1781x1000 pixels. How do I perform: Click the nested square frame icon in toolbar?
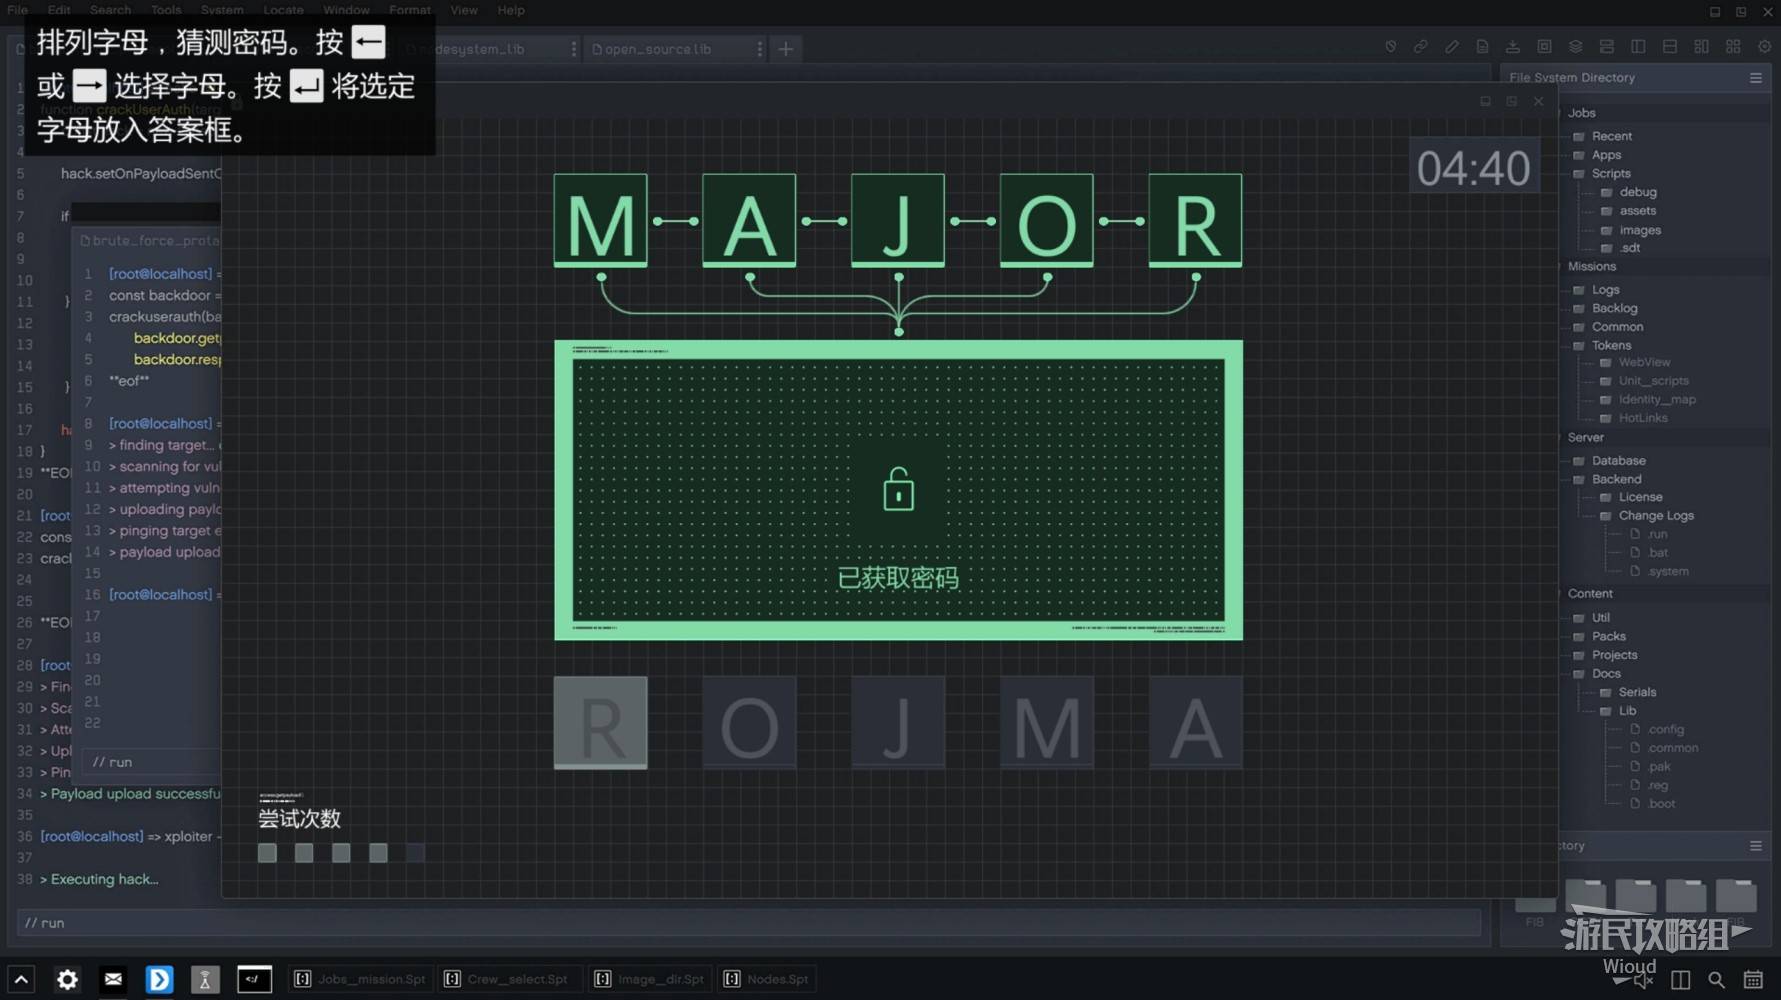(x=1544, y=47)
